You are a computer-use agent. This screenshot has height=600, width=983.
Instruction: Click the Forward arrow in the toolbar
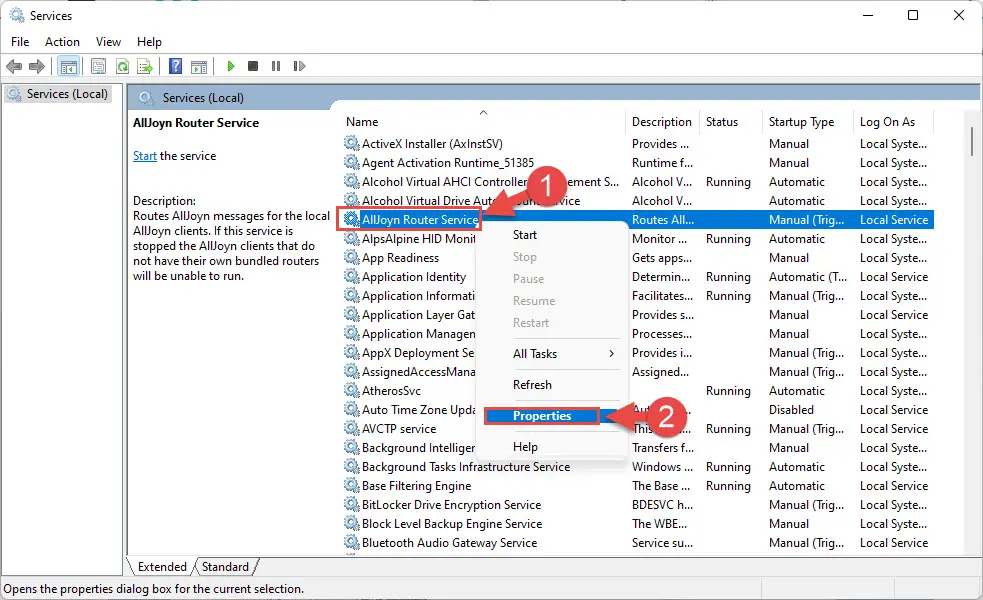click(37, 66)
